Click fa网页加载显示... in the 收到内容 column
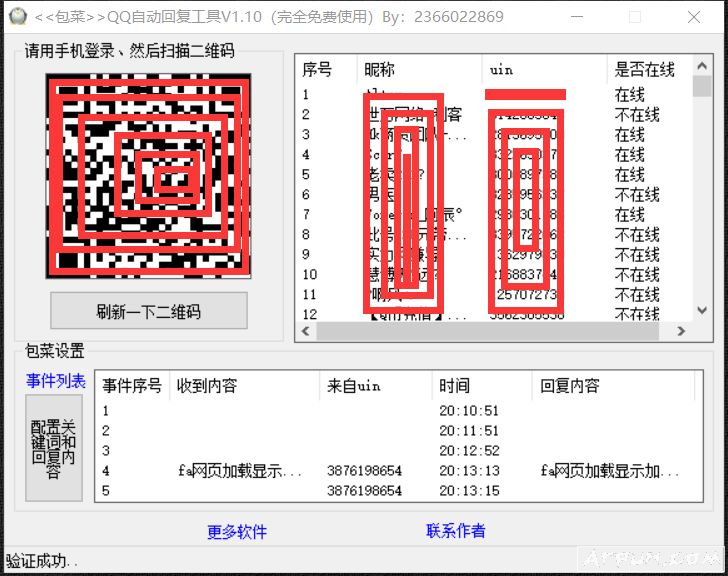This screenshot has width=728, height=576. click(240, 471)
